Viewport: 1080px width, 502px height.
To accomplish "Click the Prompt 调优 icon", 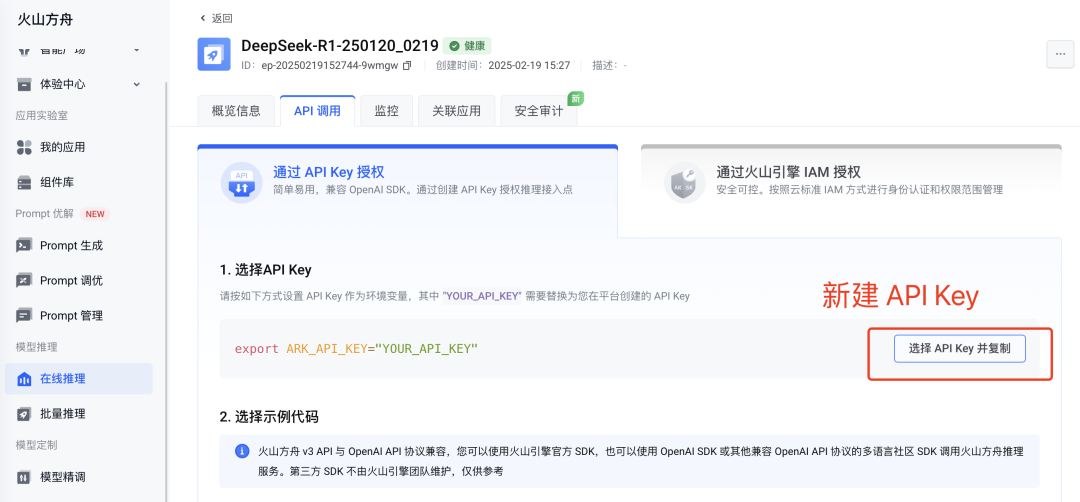I will pos(25,280).
